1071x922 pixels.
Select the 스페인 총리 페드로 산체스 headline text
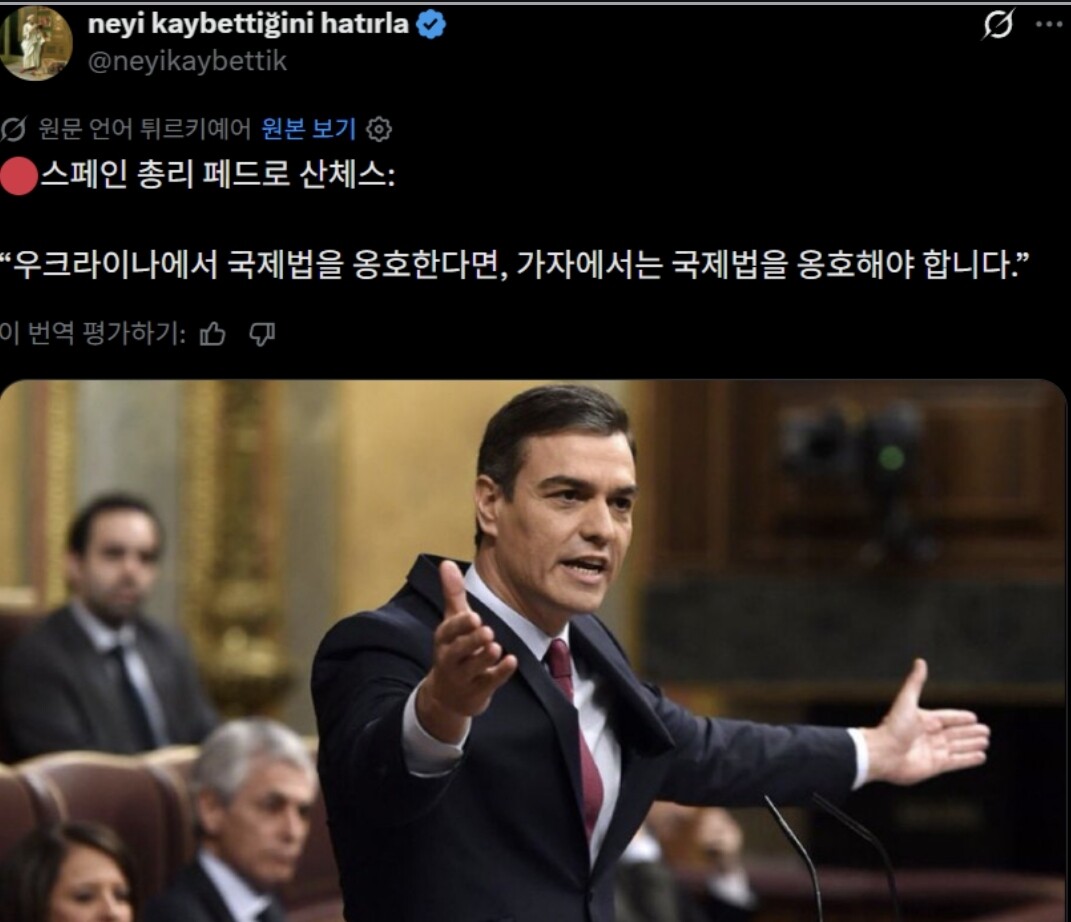[x=217, y=176]
